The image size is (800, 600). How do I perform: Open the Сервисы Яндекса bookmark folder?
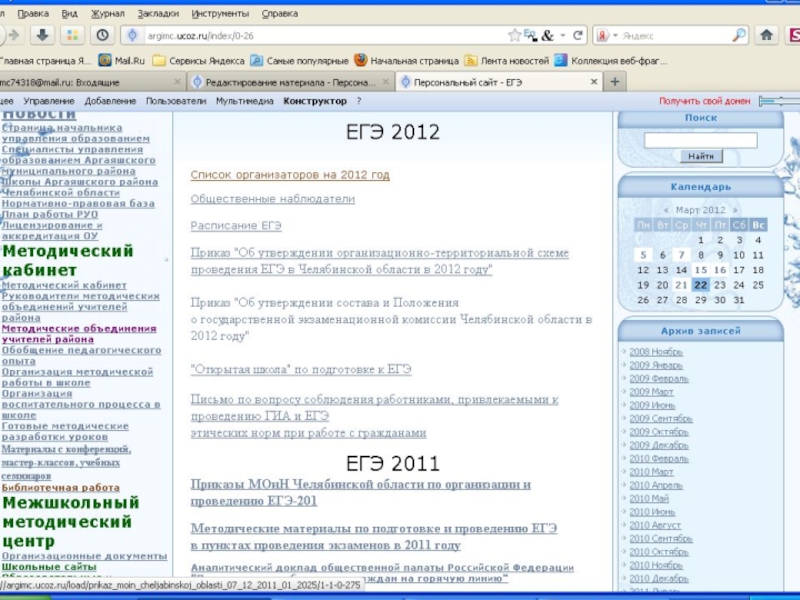click(198, 61)
